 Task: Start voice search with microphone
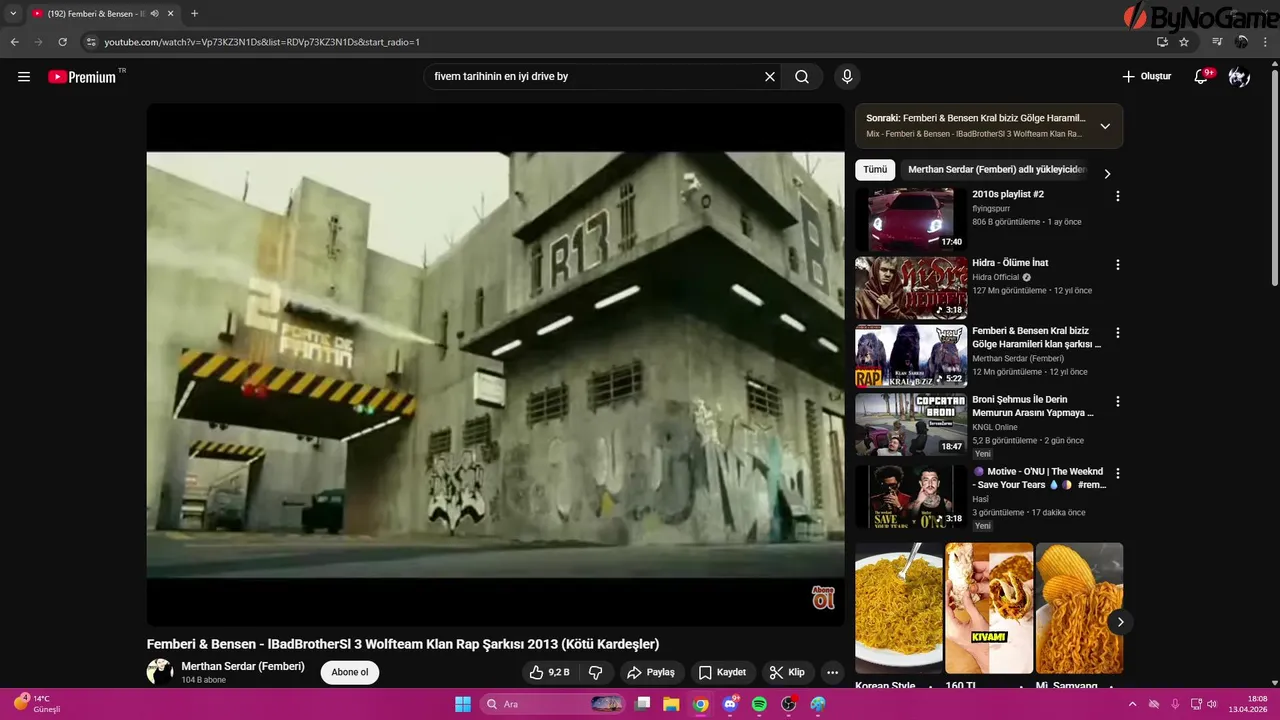click(847, 77)
